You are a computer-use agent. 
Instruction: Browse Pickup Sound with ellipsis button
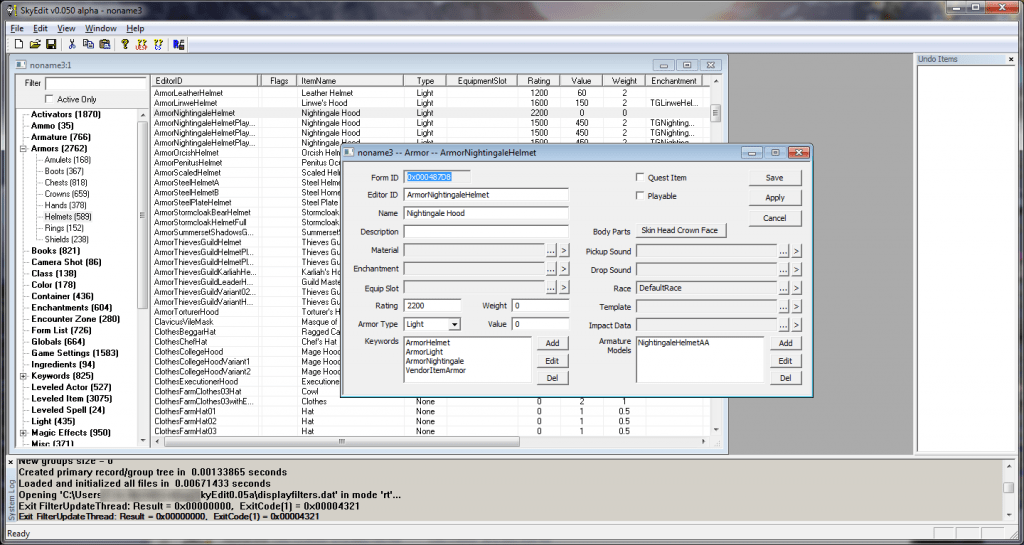pyautogui.click(x=784, y=251)
